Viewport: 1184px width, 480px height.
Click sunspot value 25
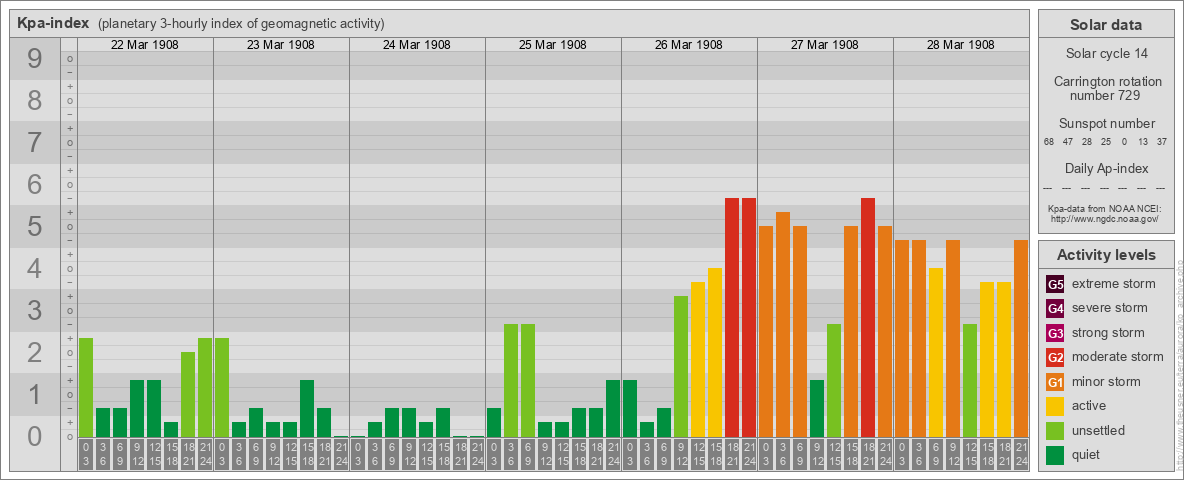pyautogui.click(x=1105, y=142)
